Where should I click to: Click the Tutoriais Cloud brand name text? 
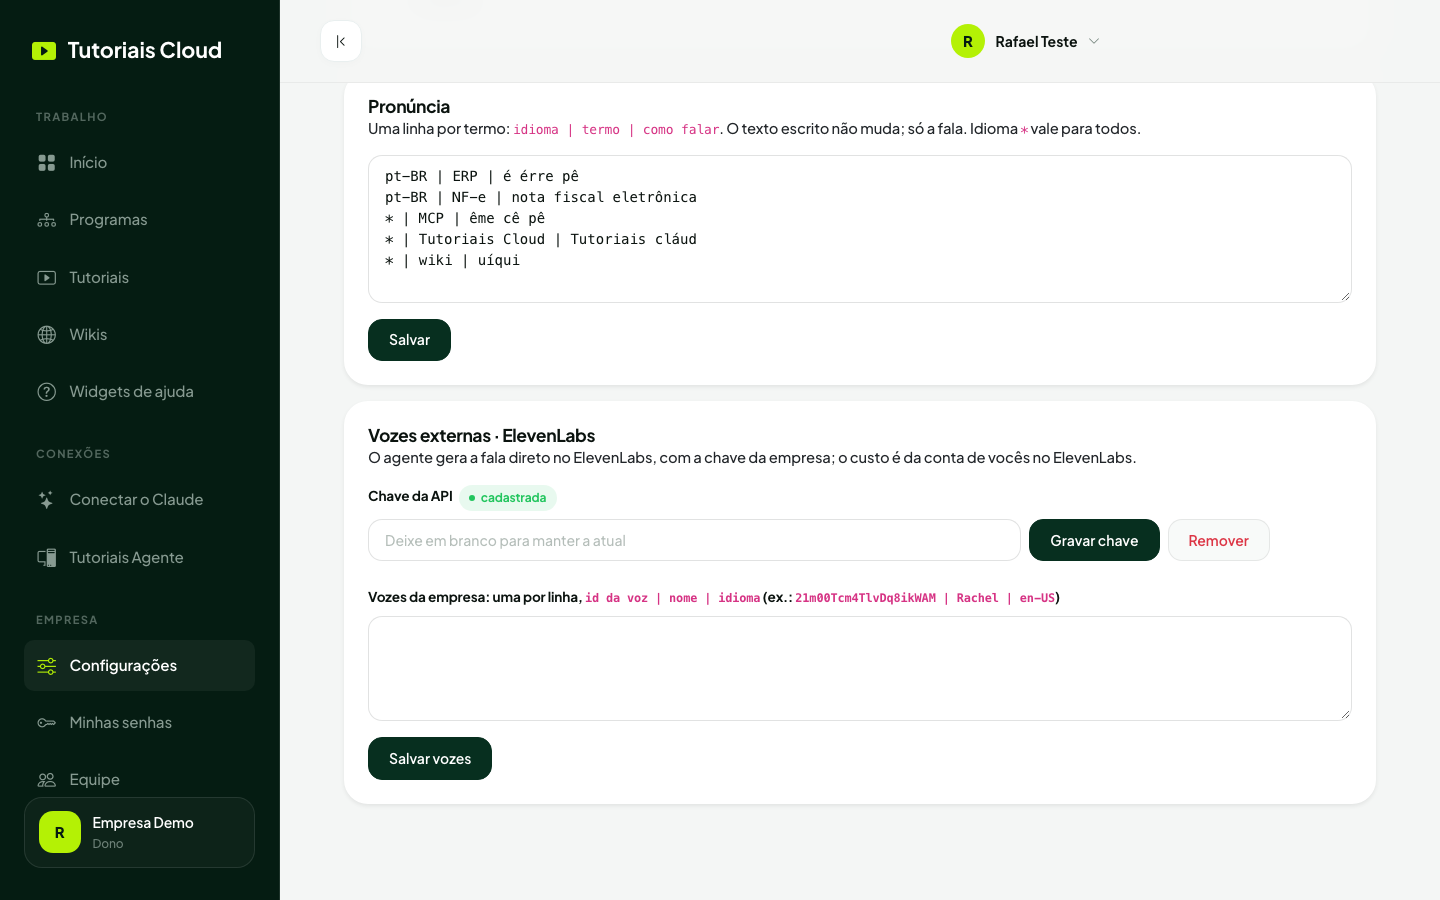[145, 51]
